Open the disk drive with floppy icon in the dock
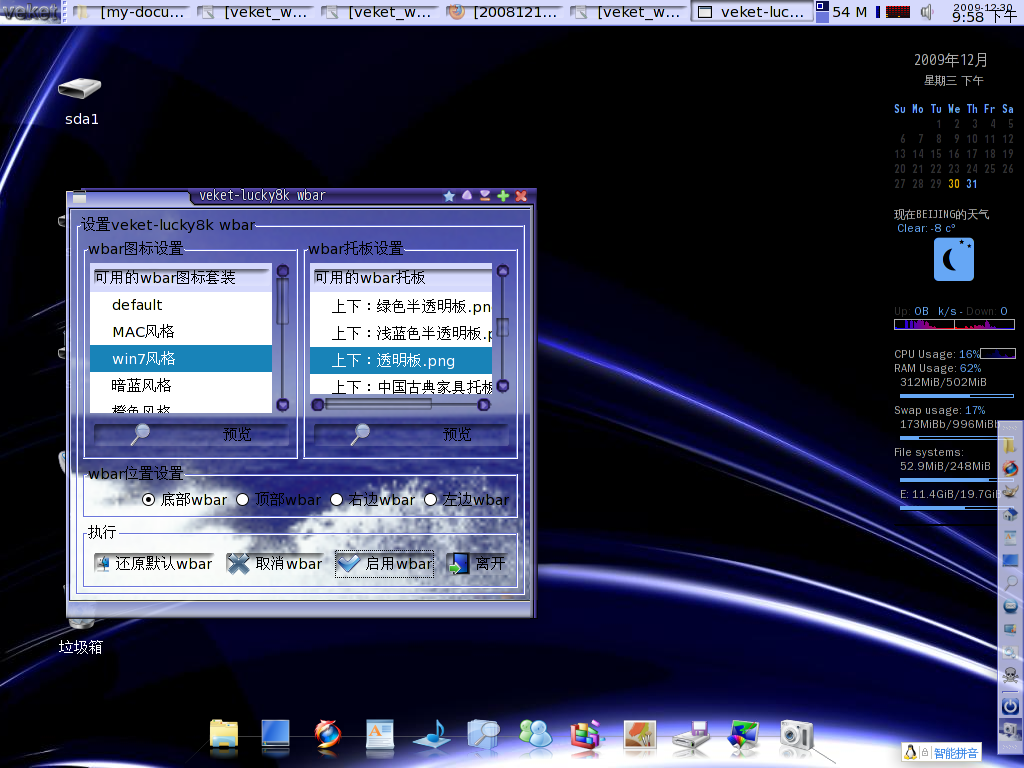The image size is (1024, 768). pyautogui.click(x=691, y=734)
